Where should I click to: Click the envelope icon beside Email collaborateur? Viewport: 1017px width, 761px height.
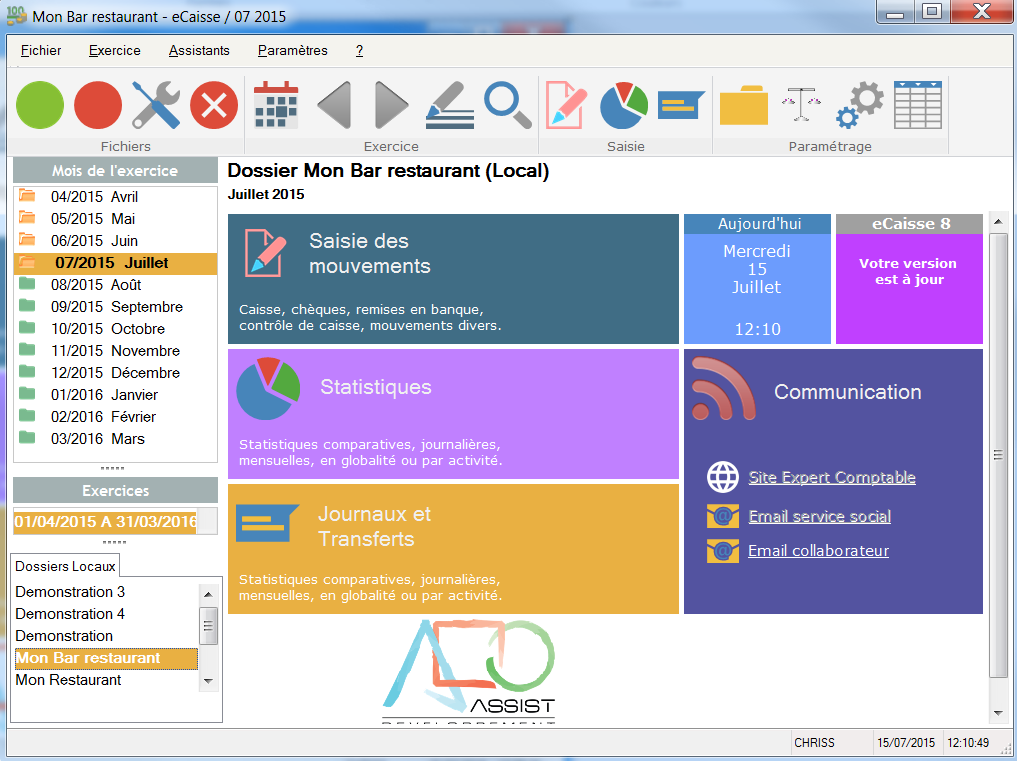tap(723, 551)
